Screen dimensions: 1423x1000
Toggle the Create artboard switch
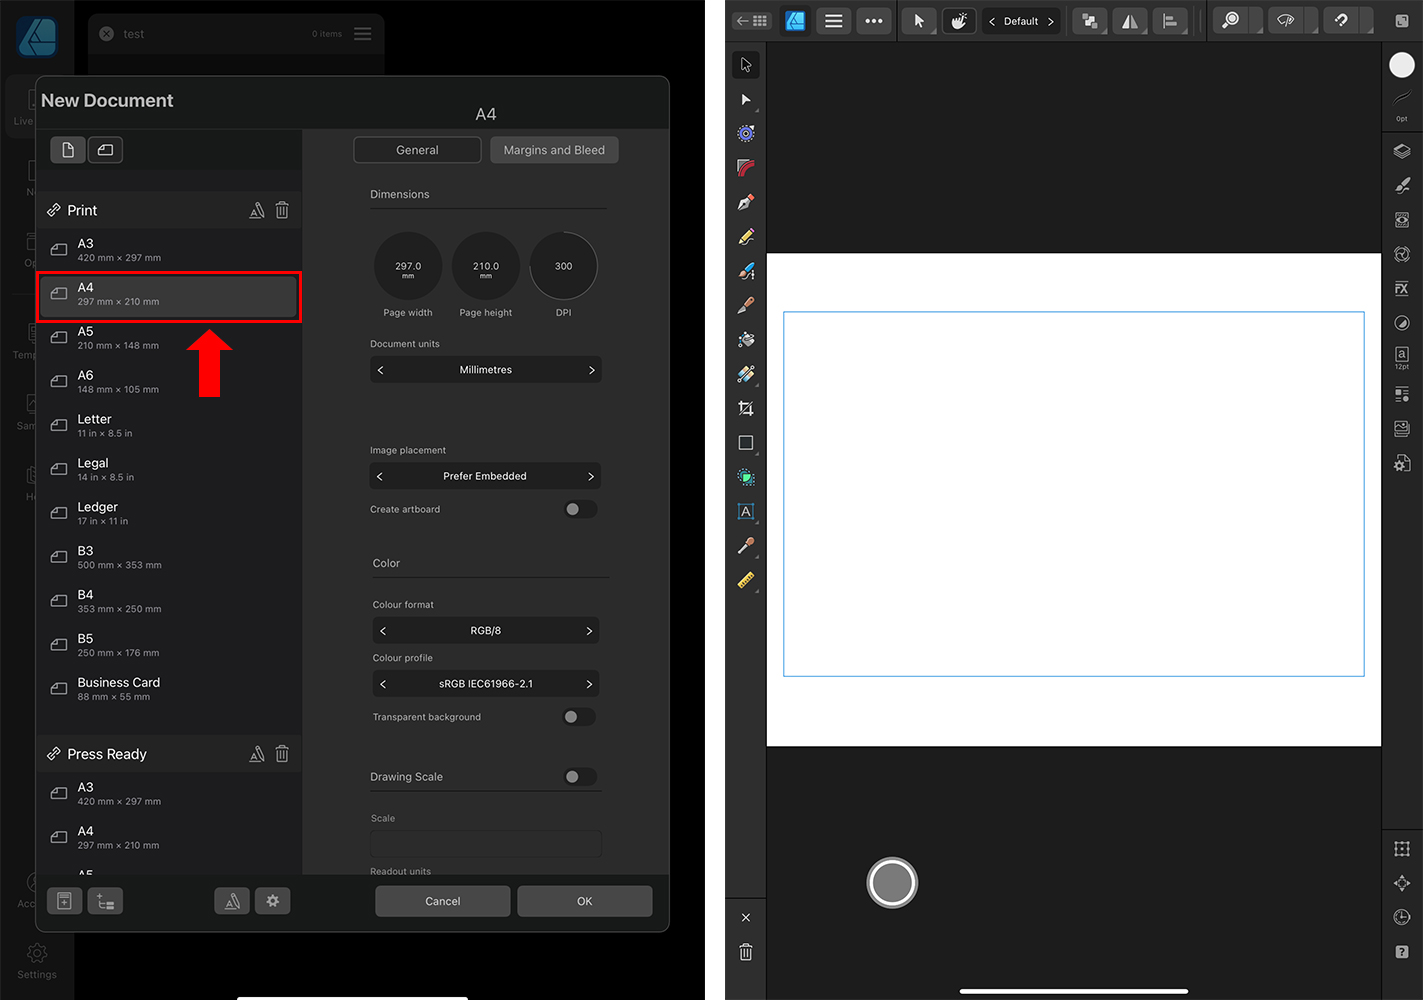point(579,510)
